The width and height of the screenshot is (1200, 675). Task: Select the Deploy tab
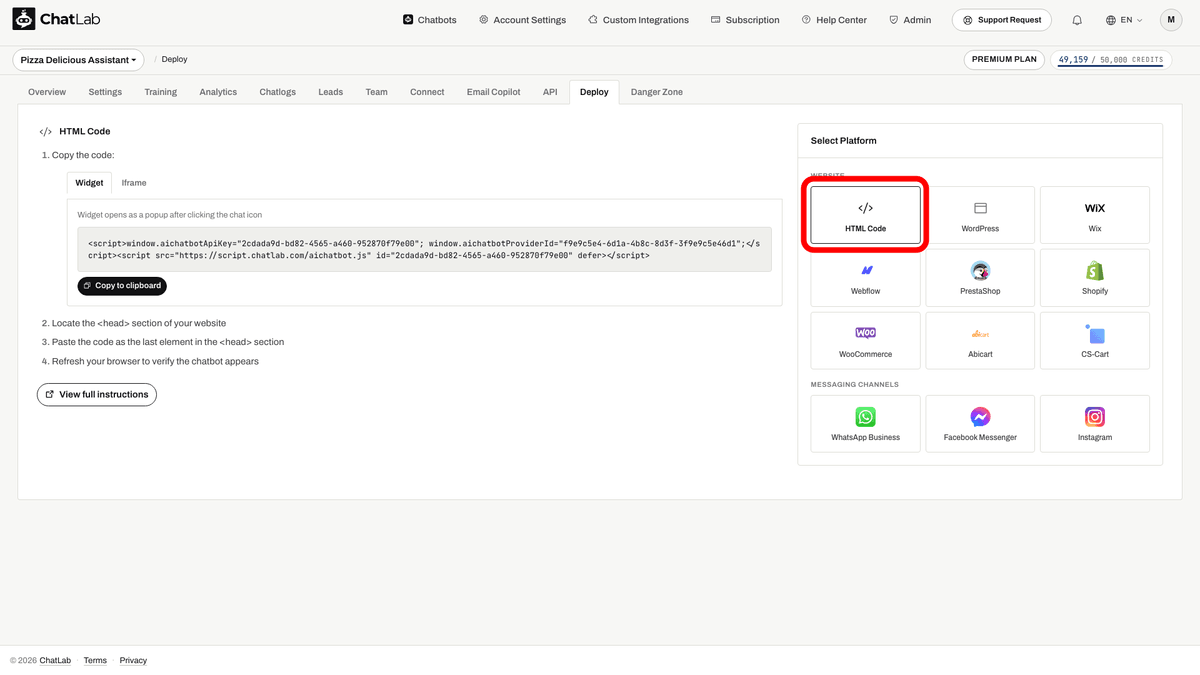point(594,92)
